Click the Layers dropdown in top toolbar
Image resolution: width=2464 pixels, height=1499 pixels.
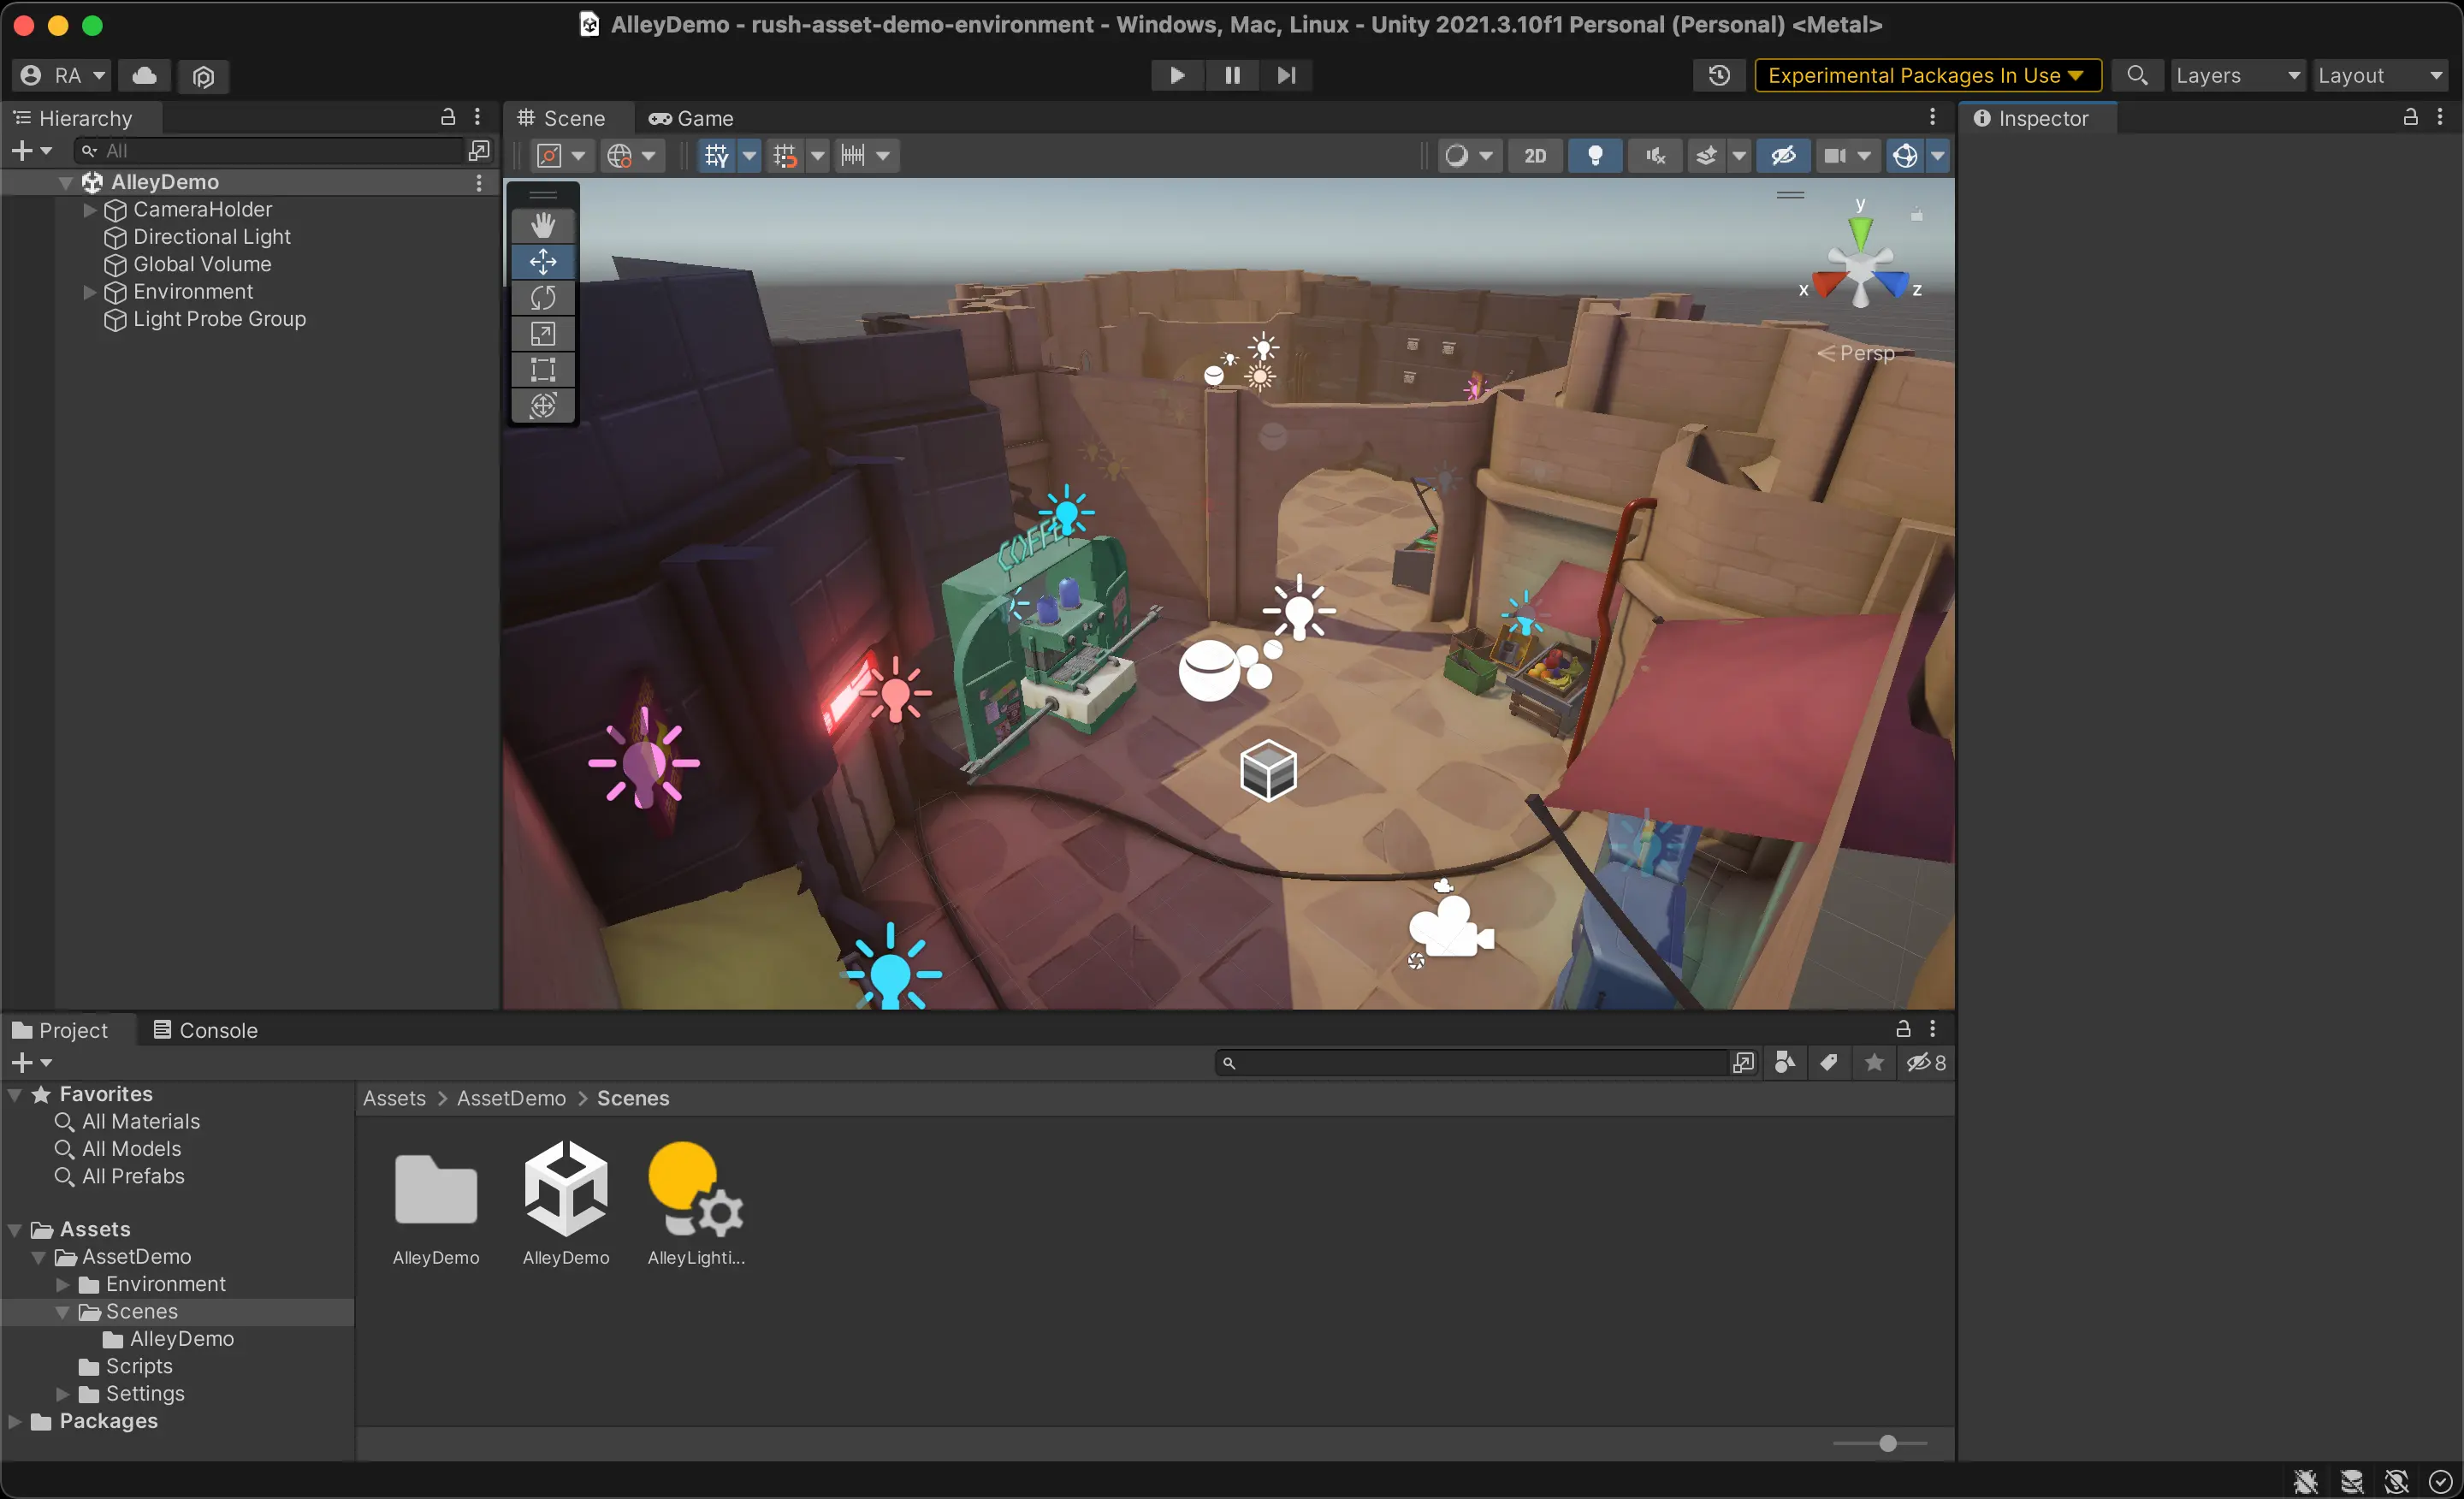point(2236,74)
